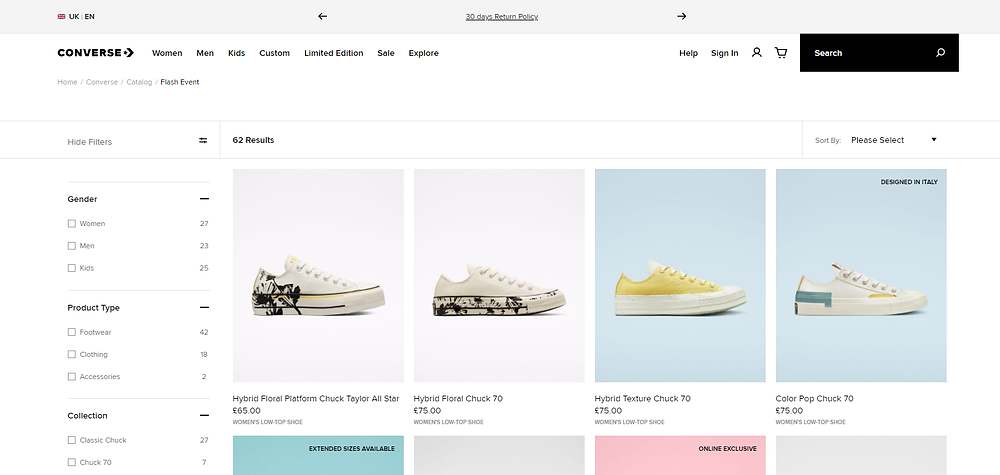Check the Accessories filter
1000x475 pixels.
71,377
